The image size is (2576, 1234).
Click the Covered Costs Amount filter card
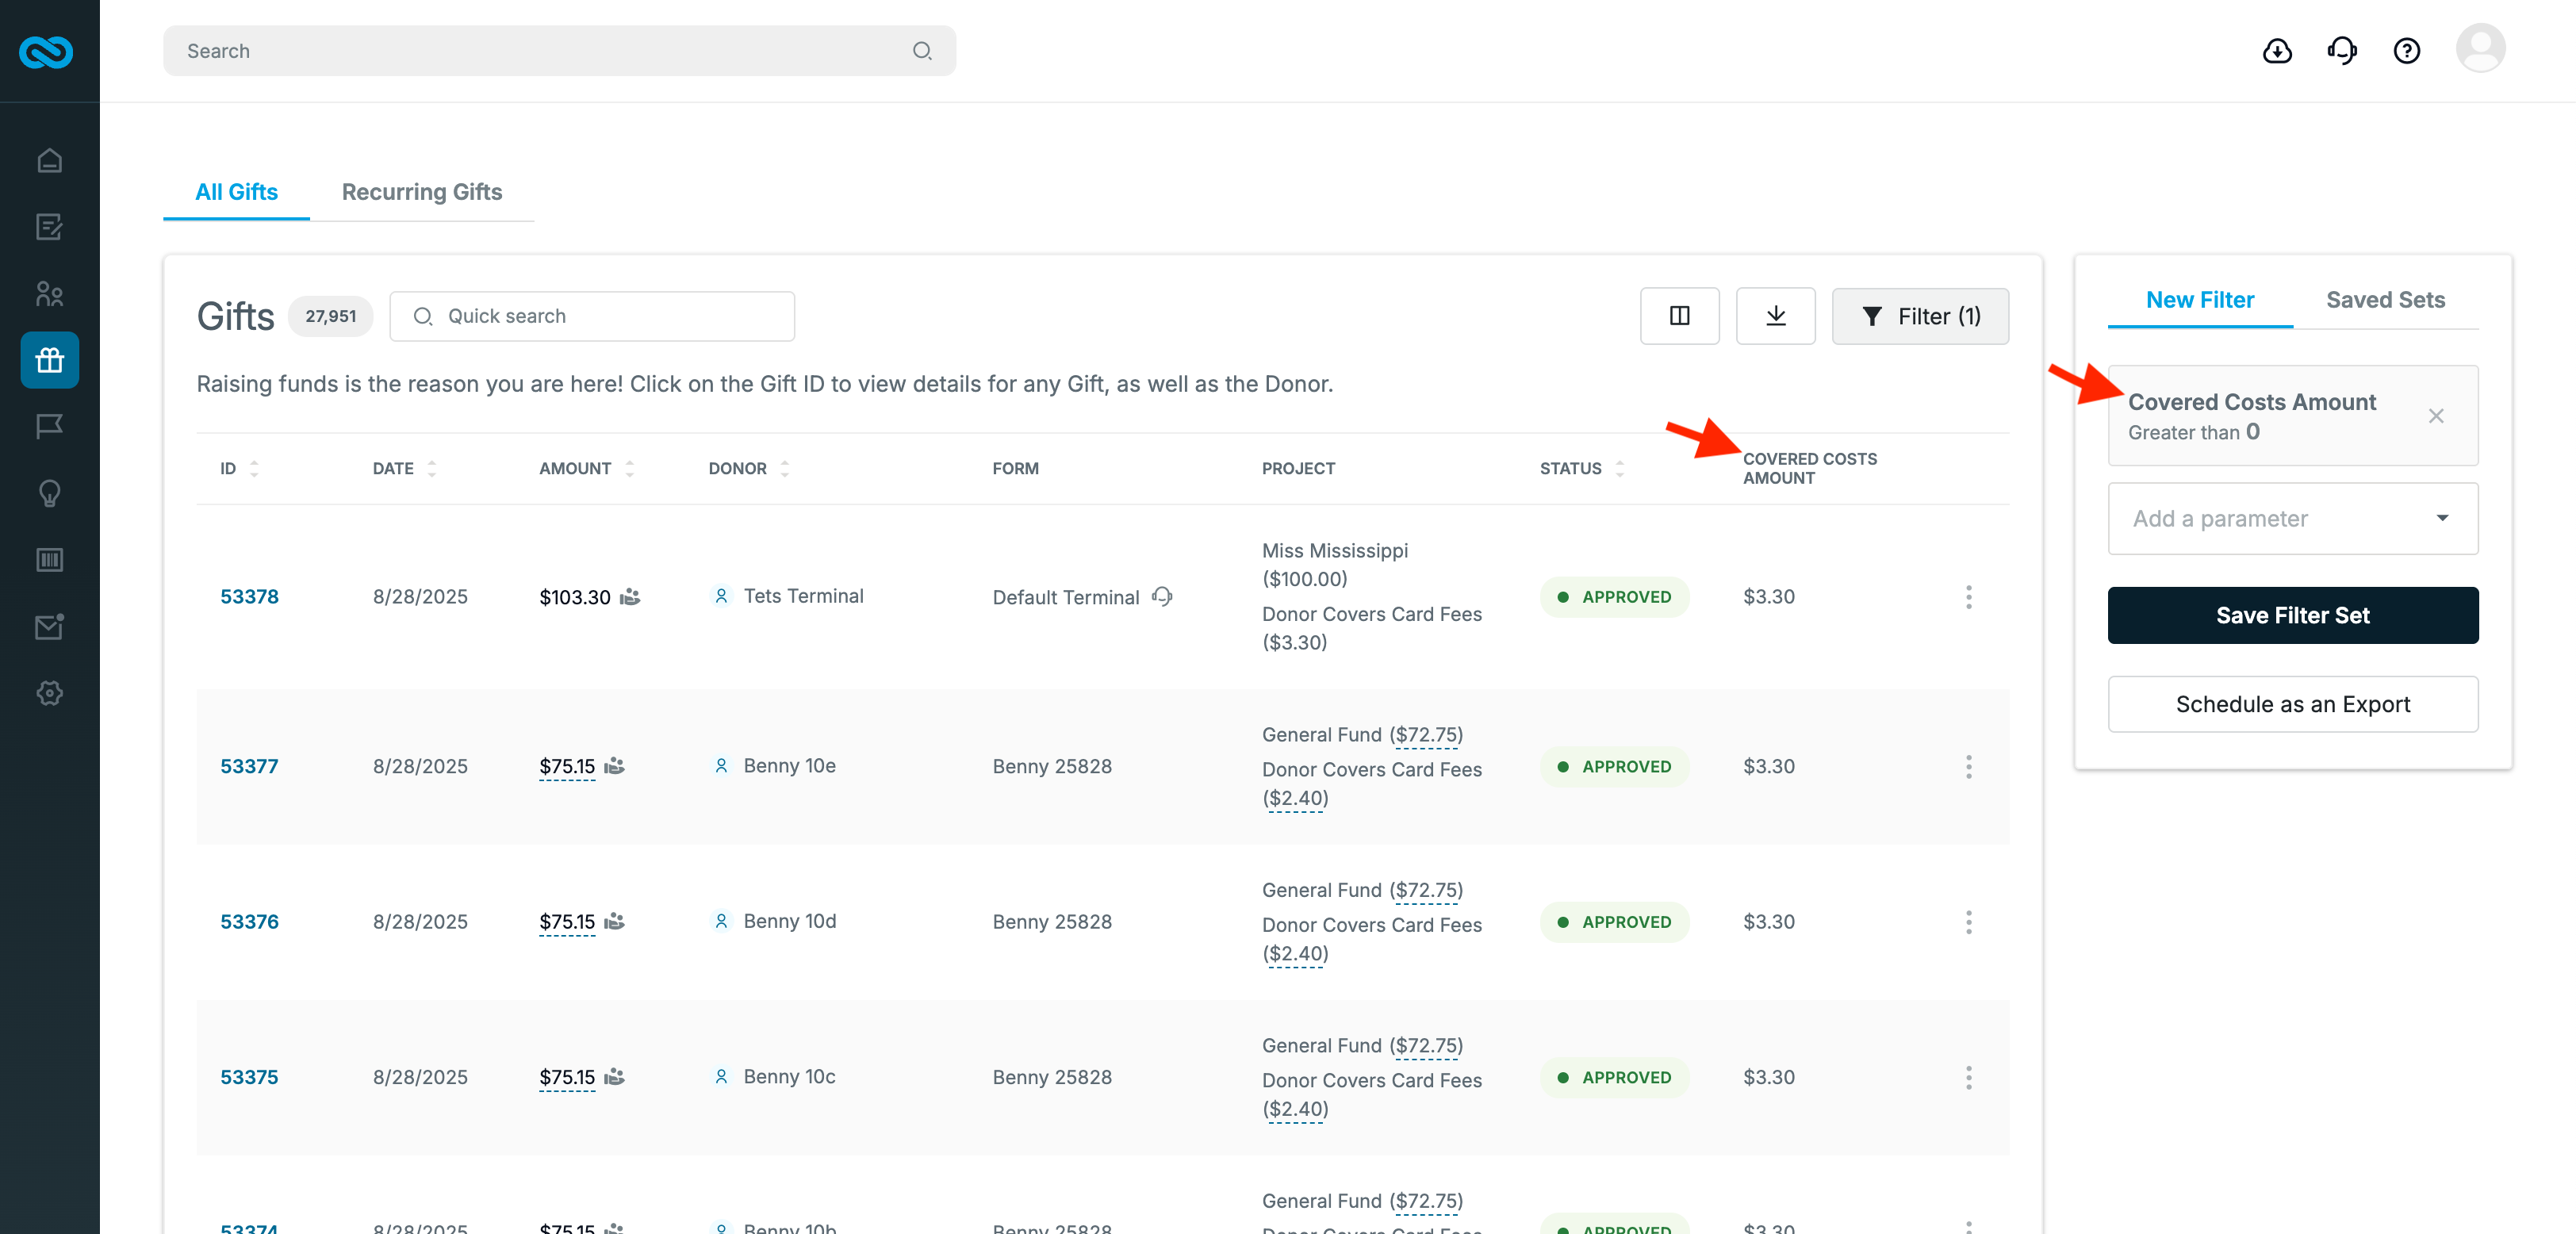2292,416
